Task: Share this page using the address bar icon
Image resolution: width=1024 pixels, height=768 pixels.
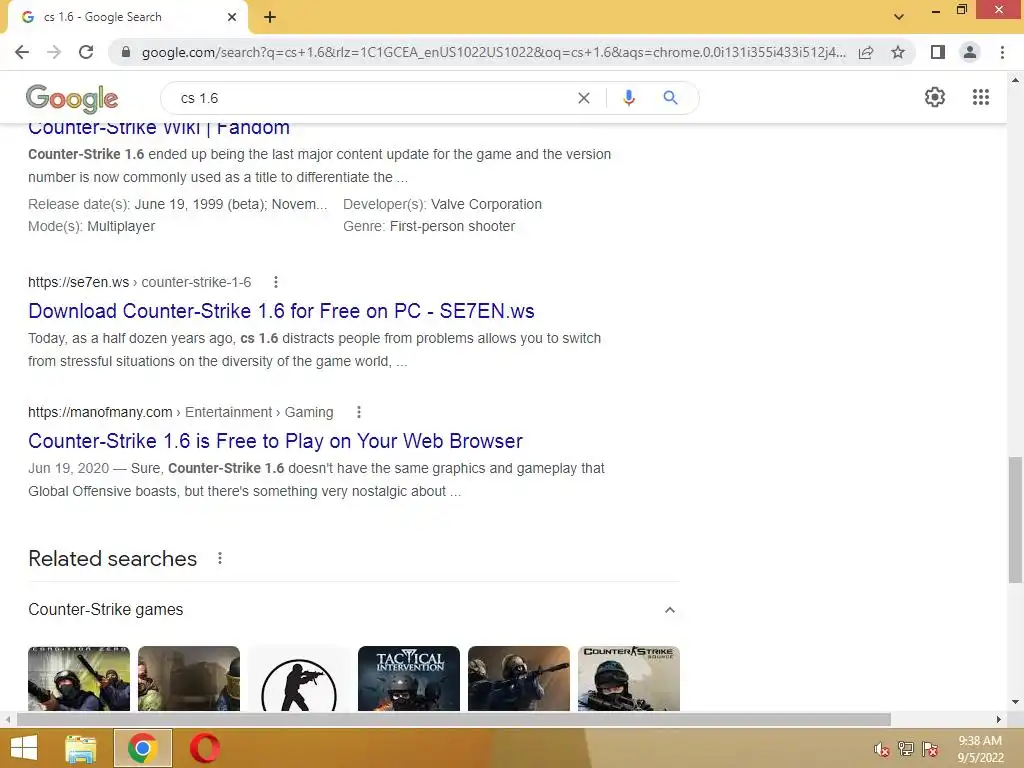Action: point(866,52)
